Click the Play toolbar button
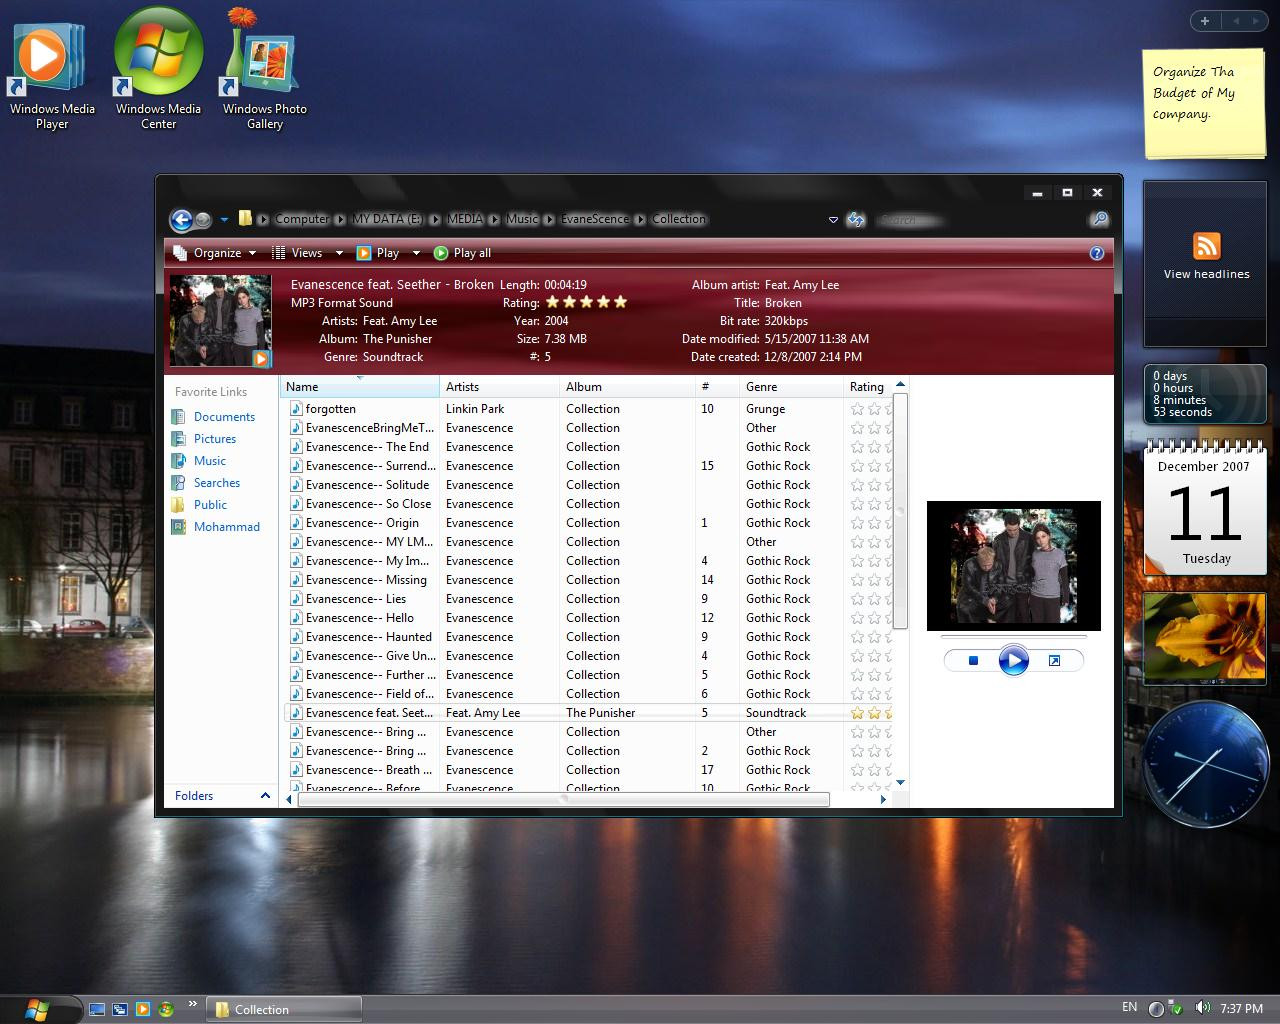Viewport: 1280px width, 1024px height. click(378, 253)
